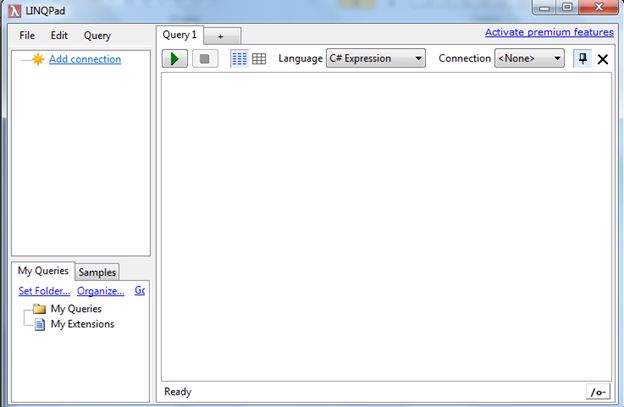
Task: Minimize the LINQPad window
Action: click(x=544, y=8)
